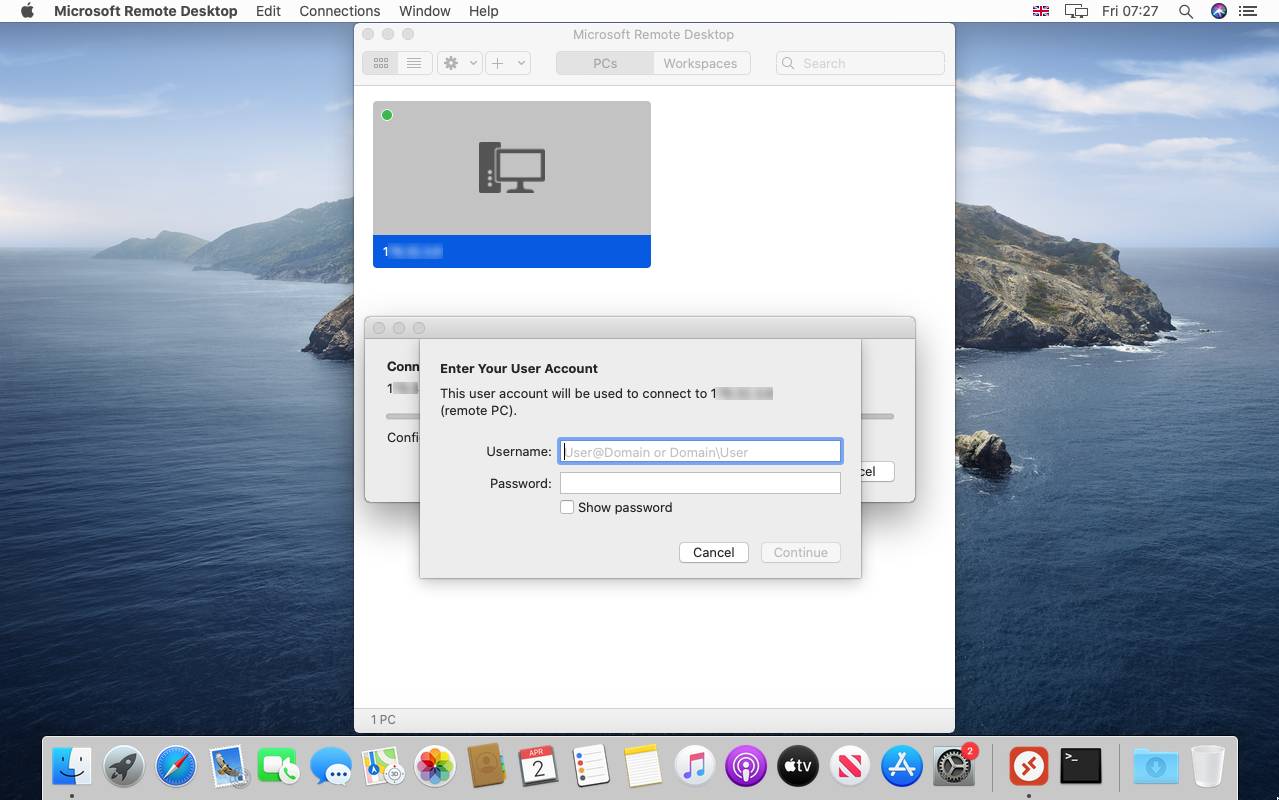This screenshot has width=1279, height=800.
Task: Focus the Search field in Remote Desktop
Action: click(x=860, y=63)
